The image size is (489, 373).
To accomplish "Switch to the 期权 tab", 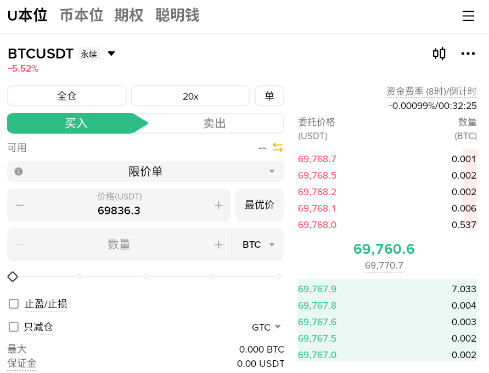I will (x=129, y=15).
